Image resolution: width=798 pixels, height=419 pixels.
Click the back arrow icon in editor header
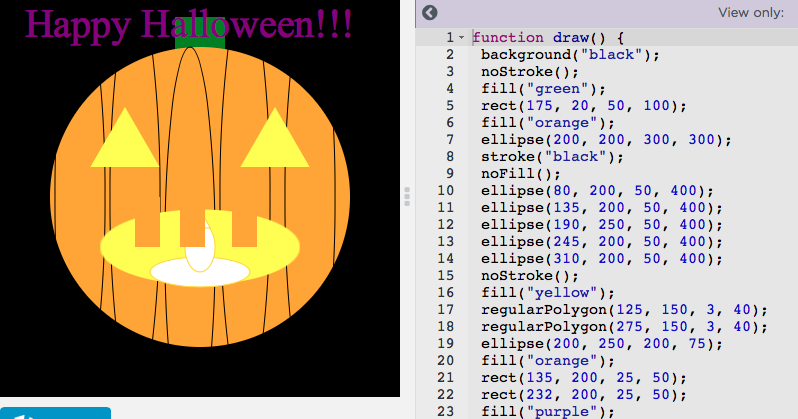pos(430,13)
